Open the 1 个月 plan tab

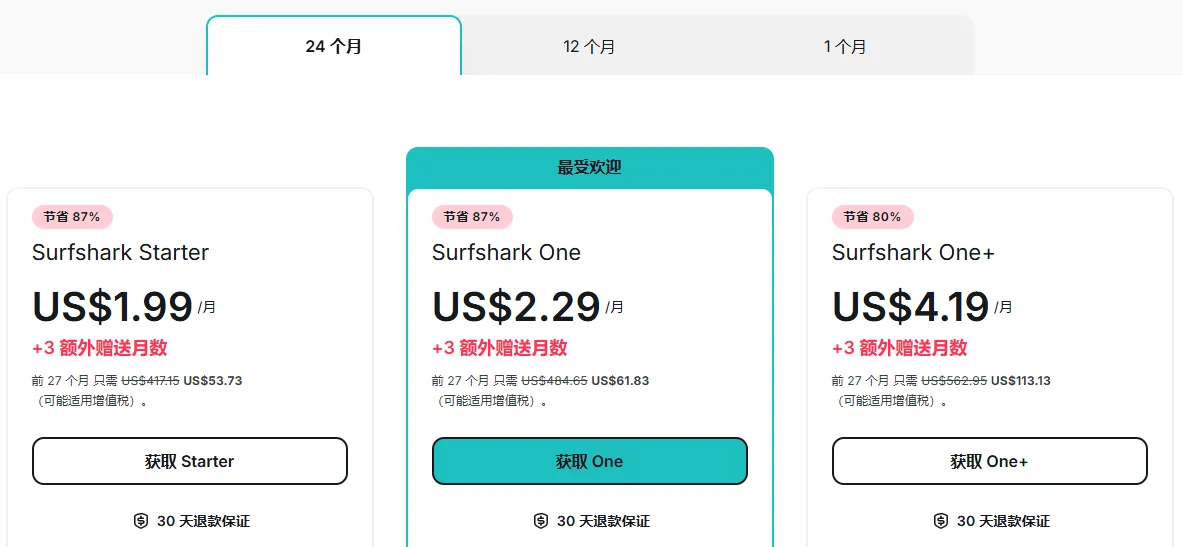pos(845,47)
